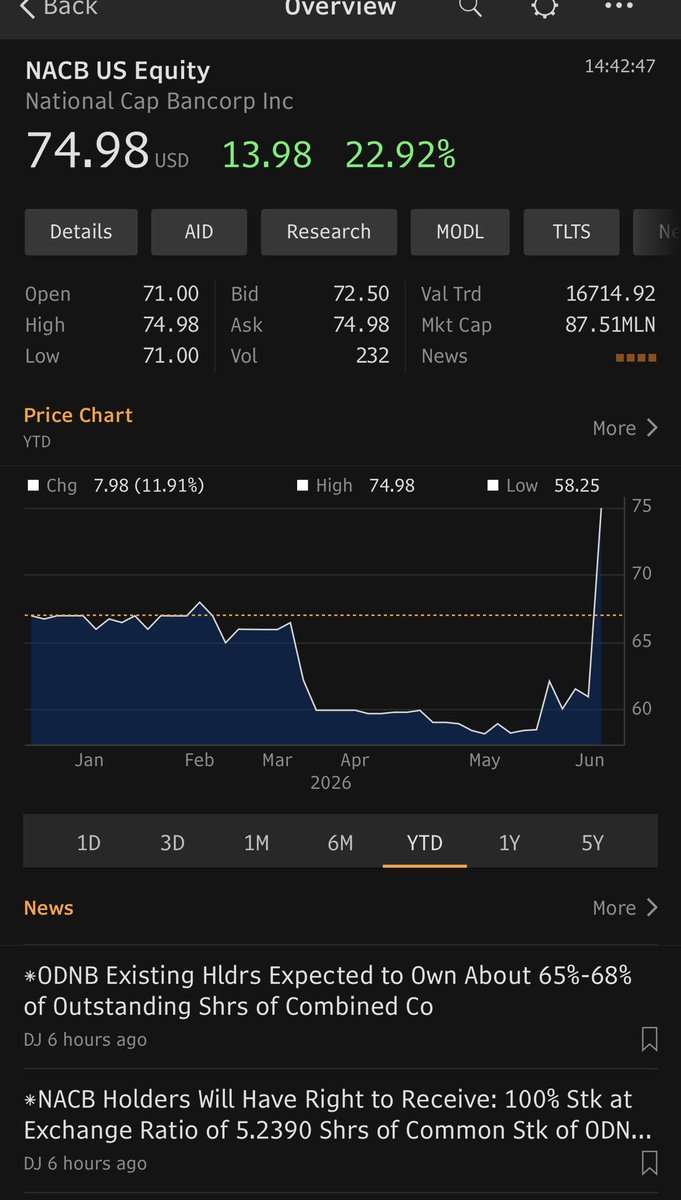Tap the Open 71.00 value
The height and width of the screenshot is (1200, 681).
tap(171, 294)
